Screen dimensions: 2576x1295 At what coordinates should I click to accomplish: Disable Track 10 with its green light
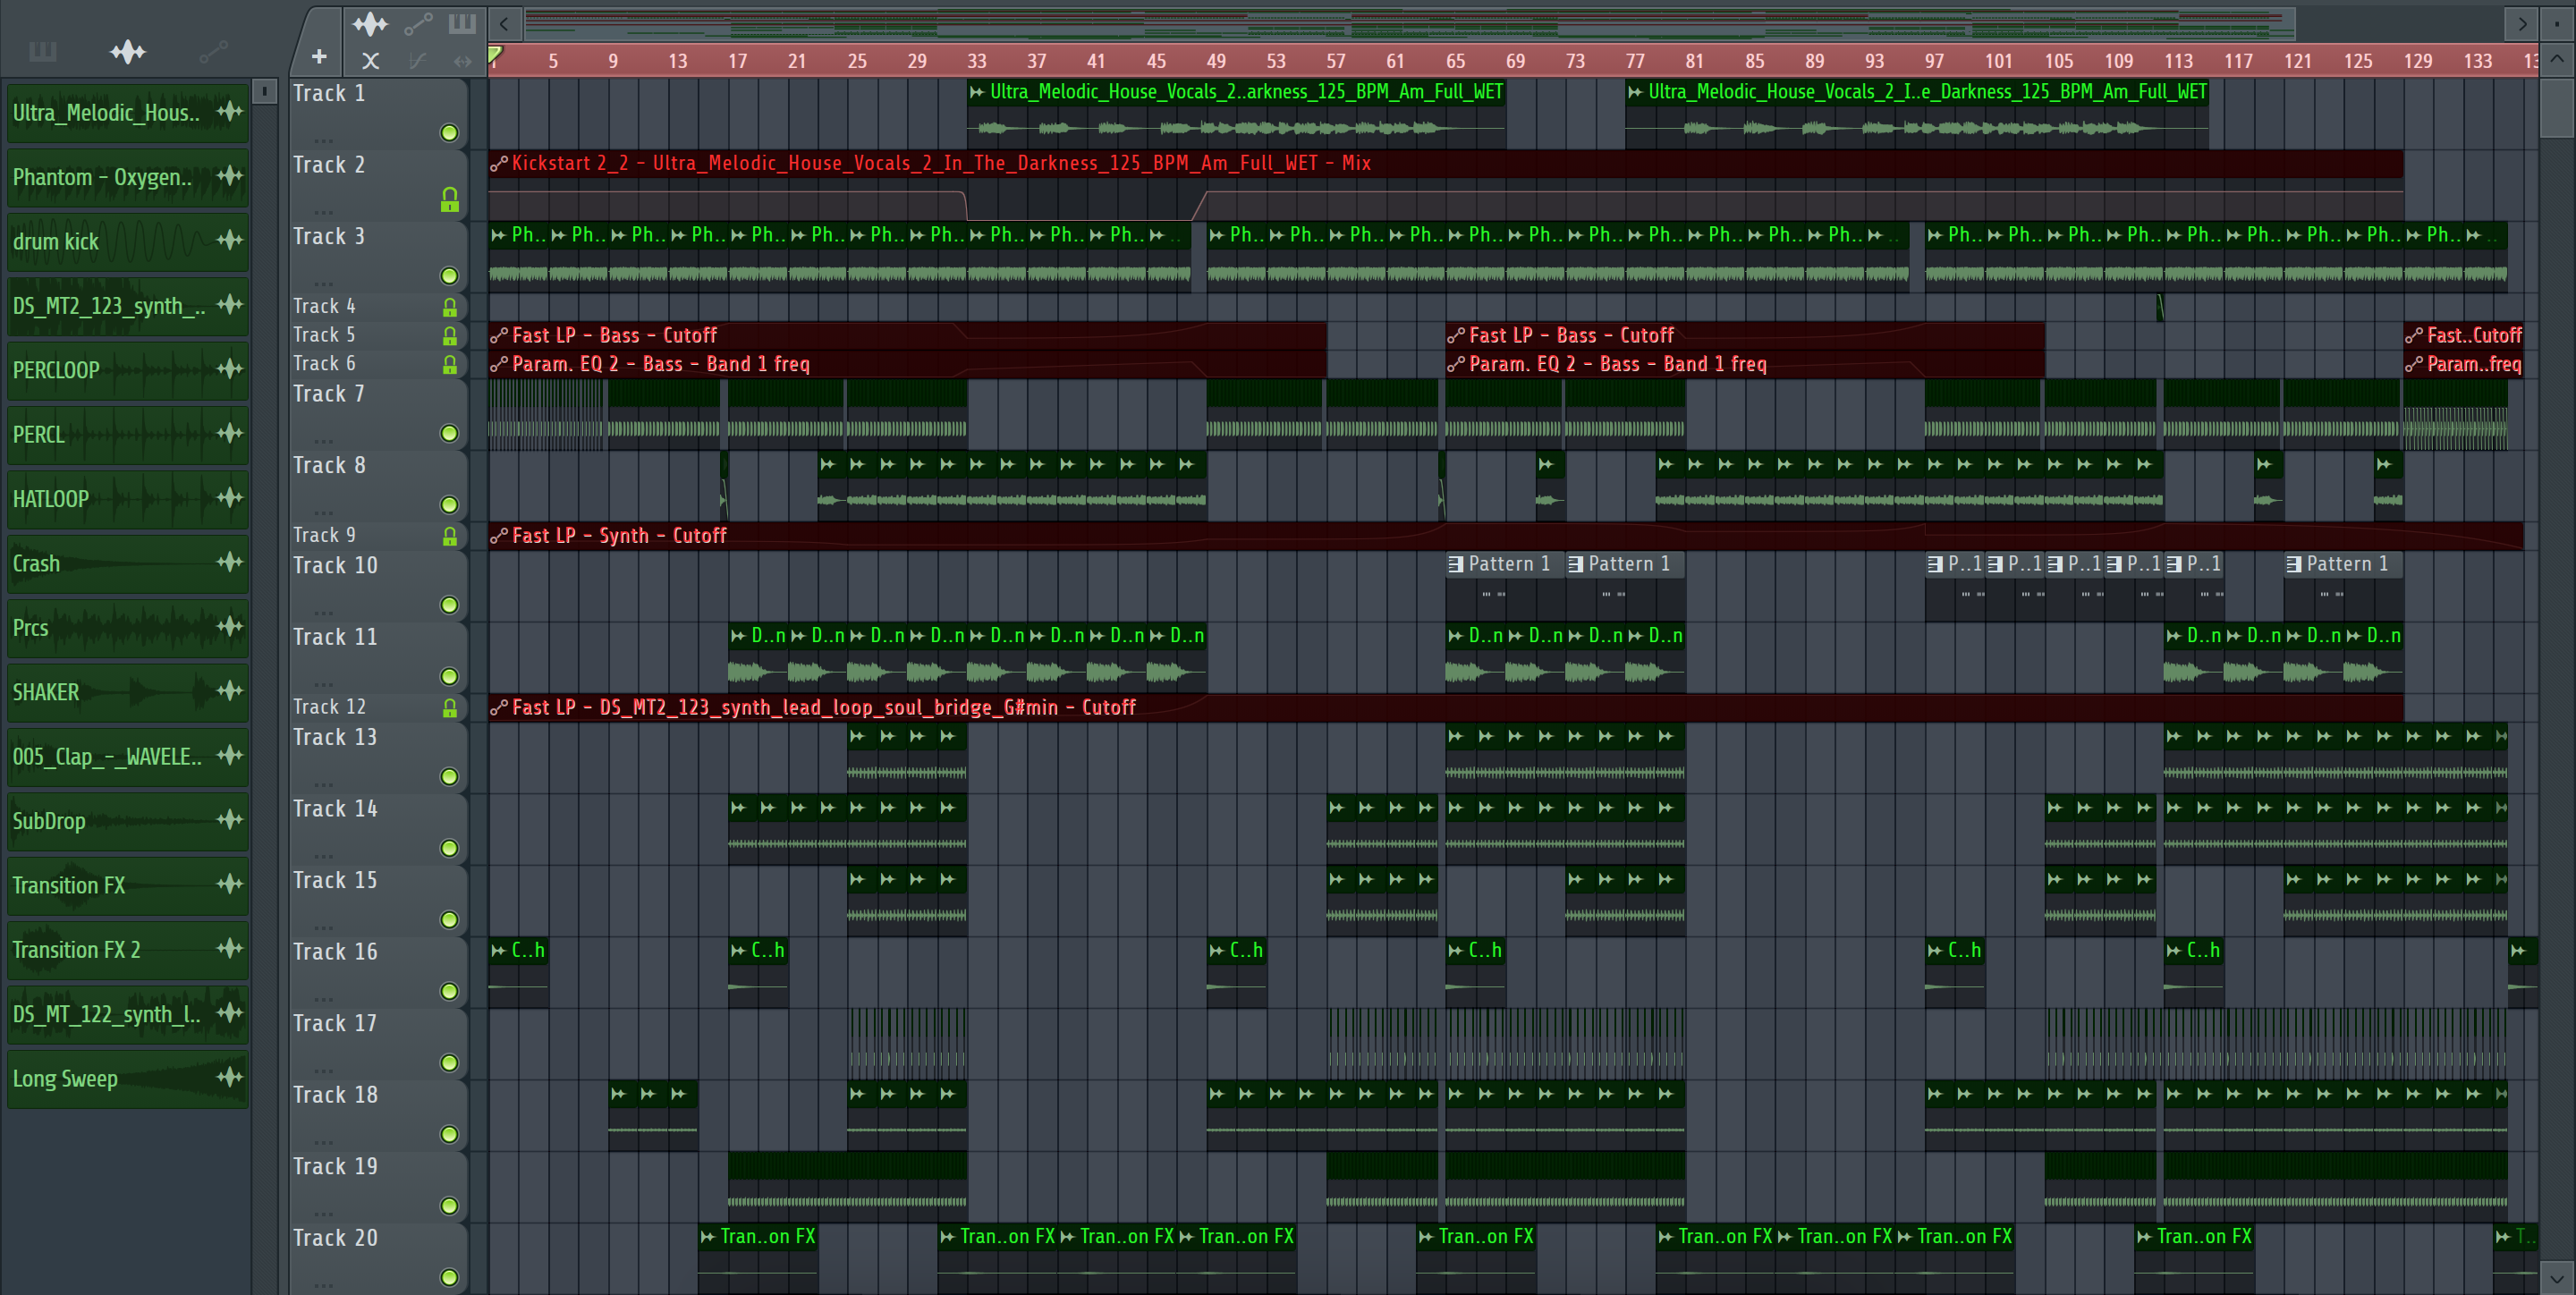[450, 605]
